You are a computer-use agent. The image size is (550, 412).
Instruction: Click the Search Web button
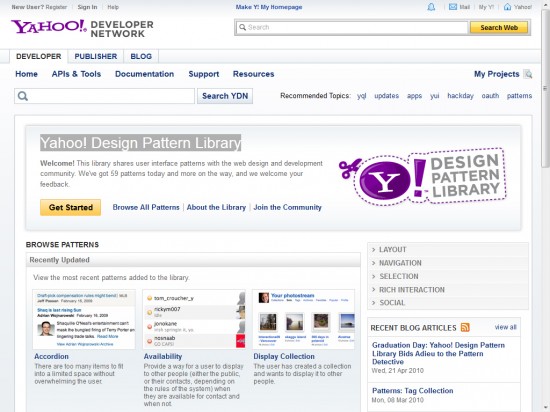(499, 27)
